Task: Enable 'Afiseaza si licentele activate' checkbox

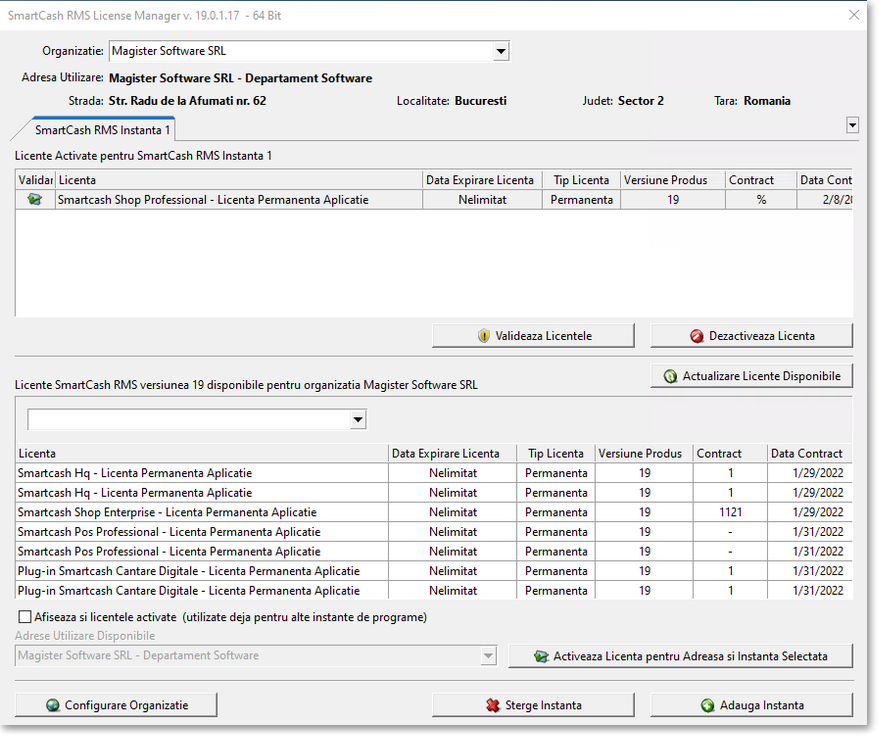Action: click(x=25, y=617)
